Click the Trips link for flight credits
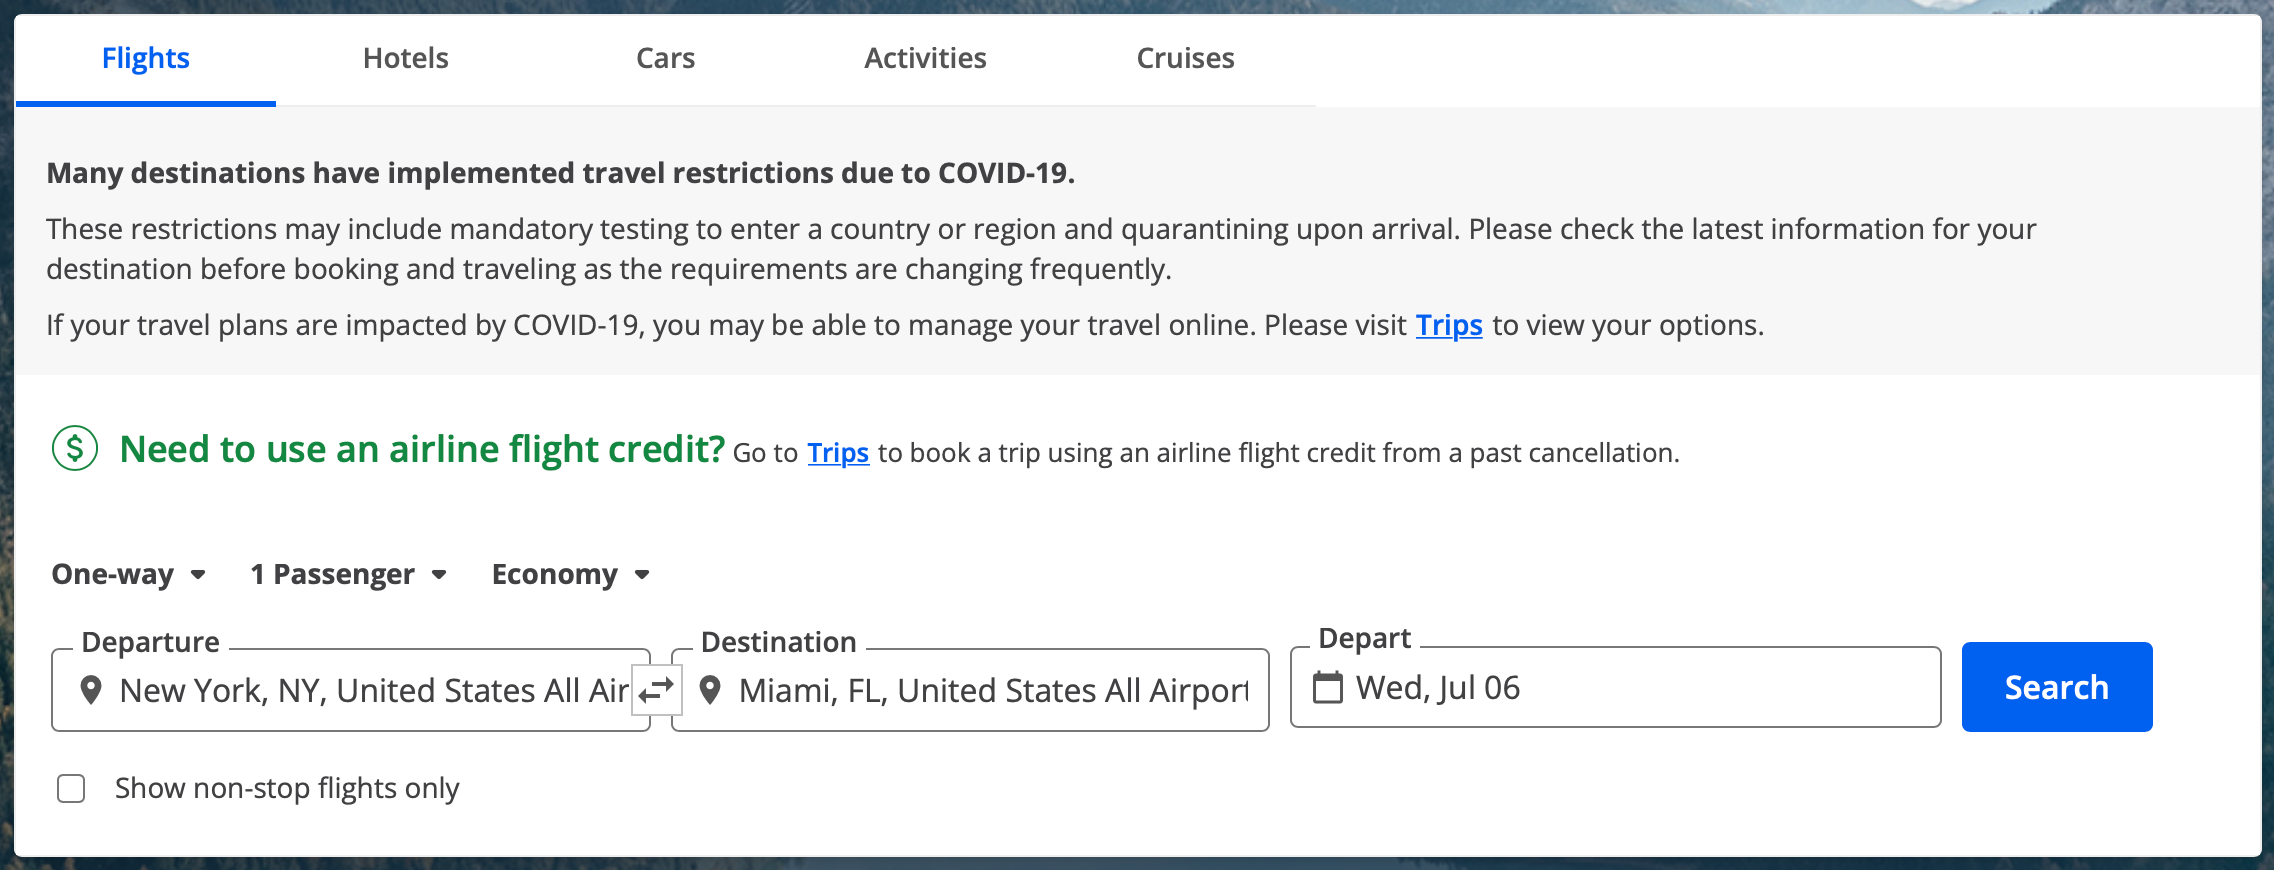Image resolution: width=2274 pixels, height=870 pixels. (x=838, y=452)
